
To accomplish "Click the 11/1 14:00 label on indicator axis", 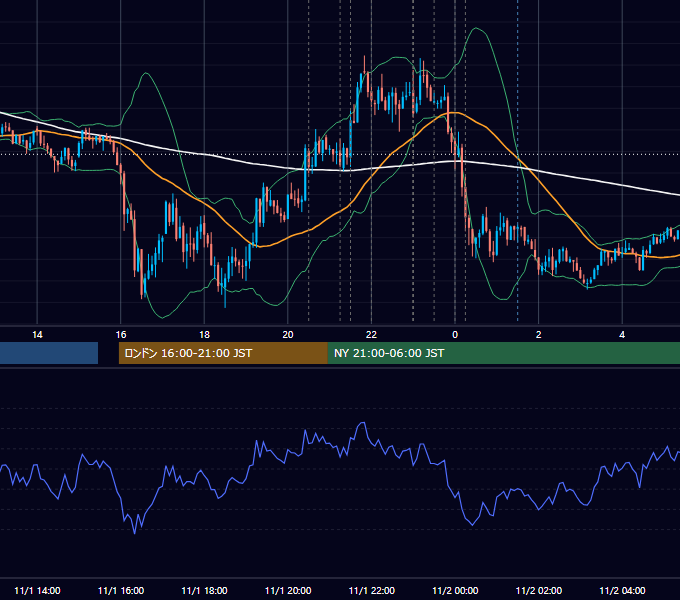I will [x=37, y=590].
